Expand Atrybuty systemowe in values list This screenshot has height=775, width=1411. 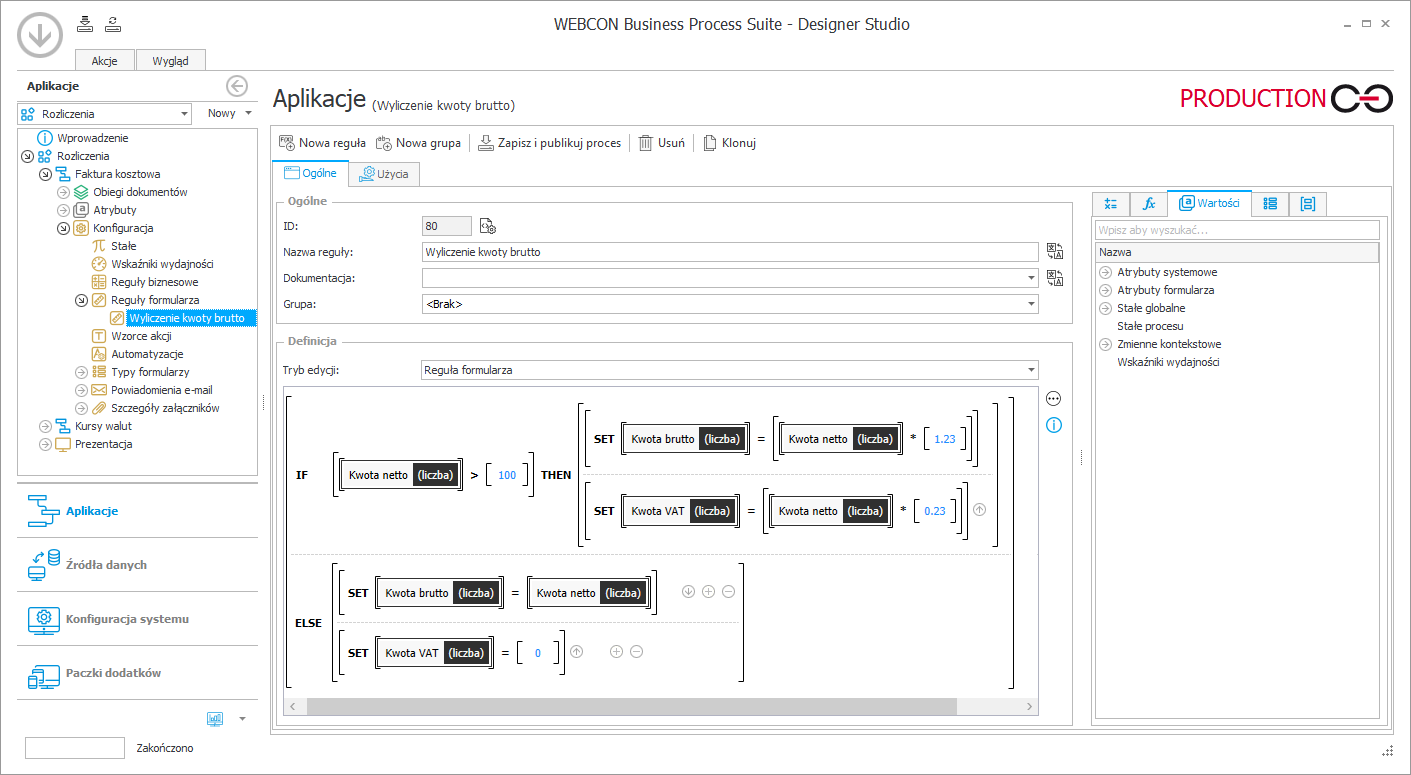[1105, 272]
